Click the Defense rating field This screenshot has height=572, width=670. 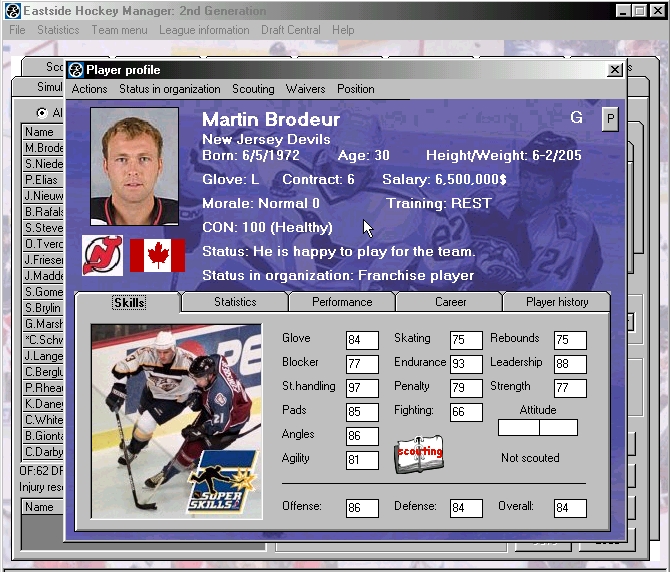pos(466,508)
